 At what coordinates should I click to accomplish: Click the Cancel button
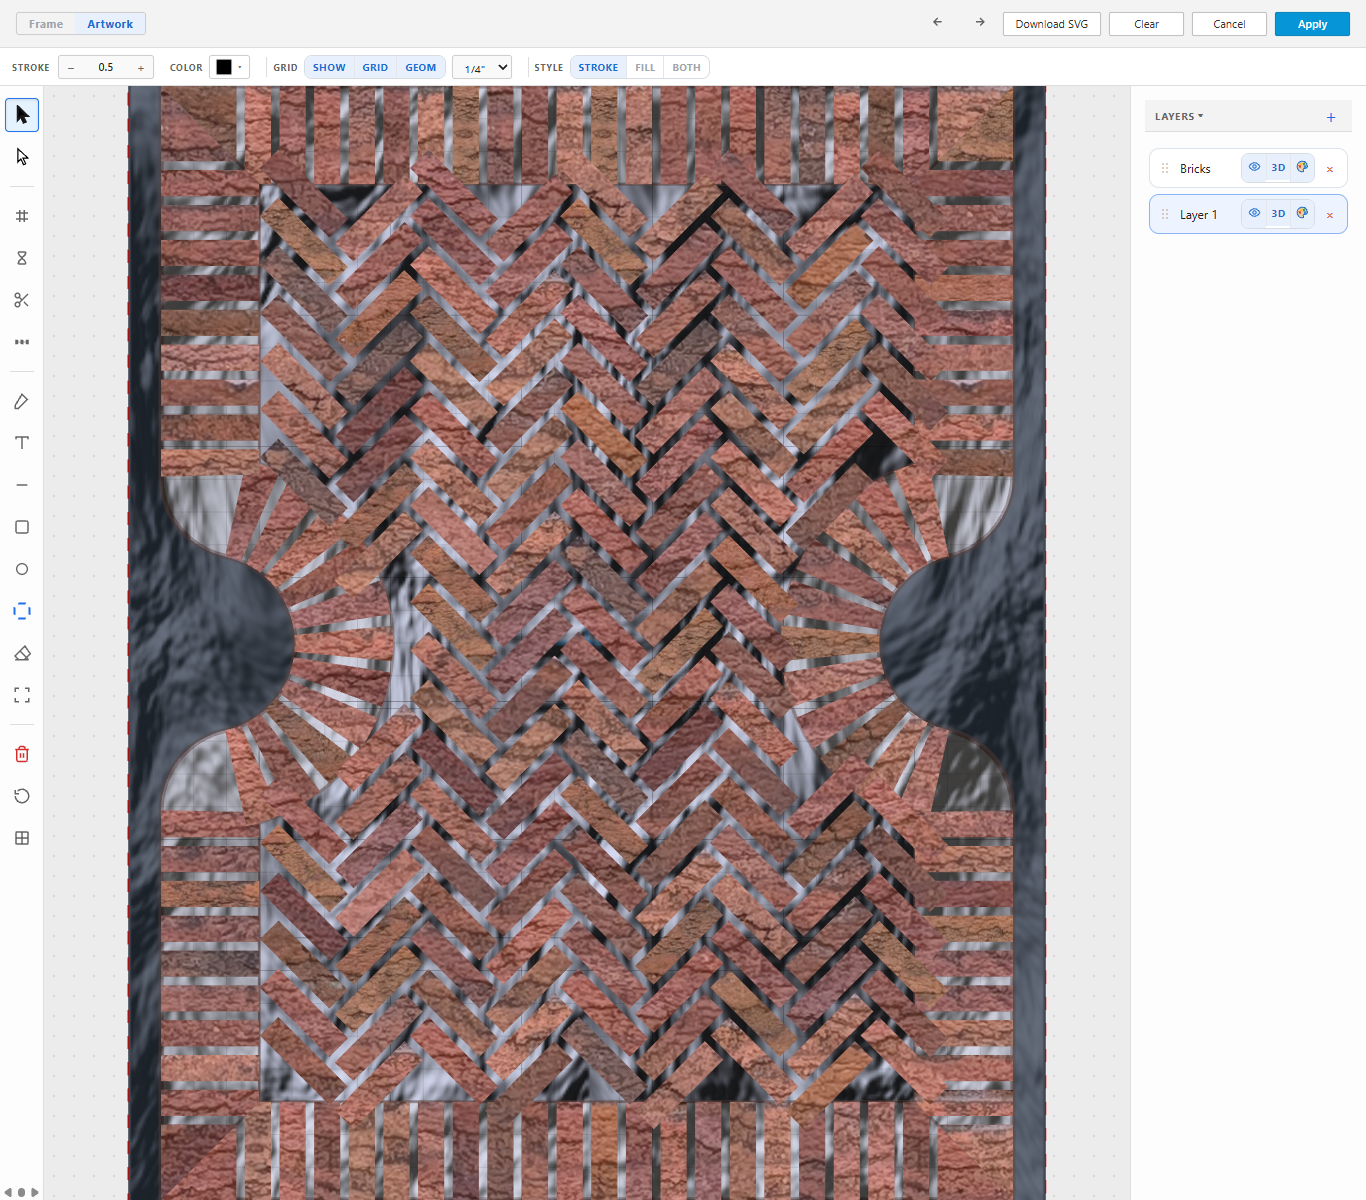click(x=1229, y=24)
